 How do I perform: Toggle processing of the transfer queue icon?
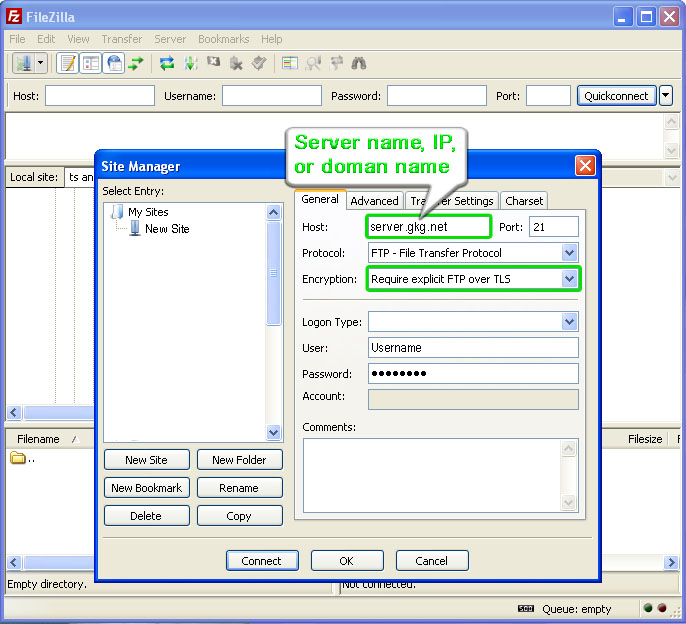[x=190, y=63]
